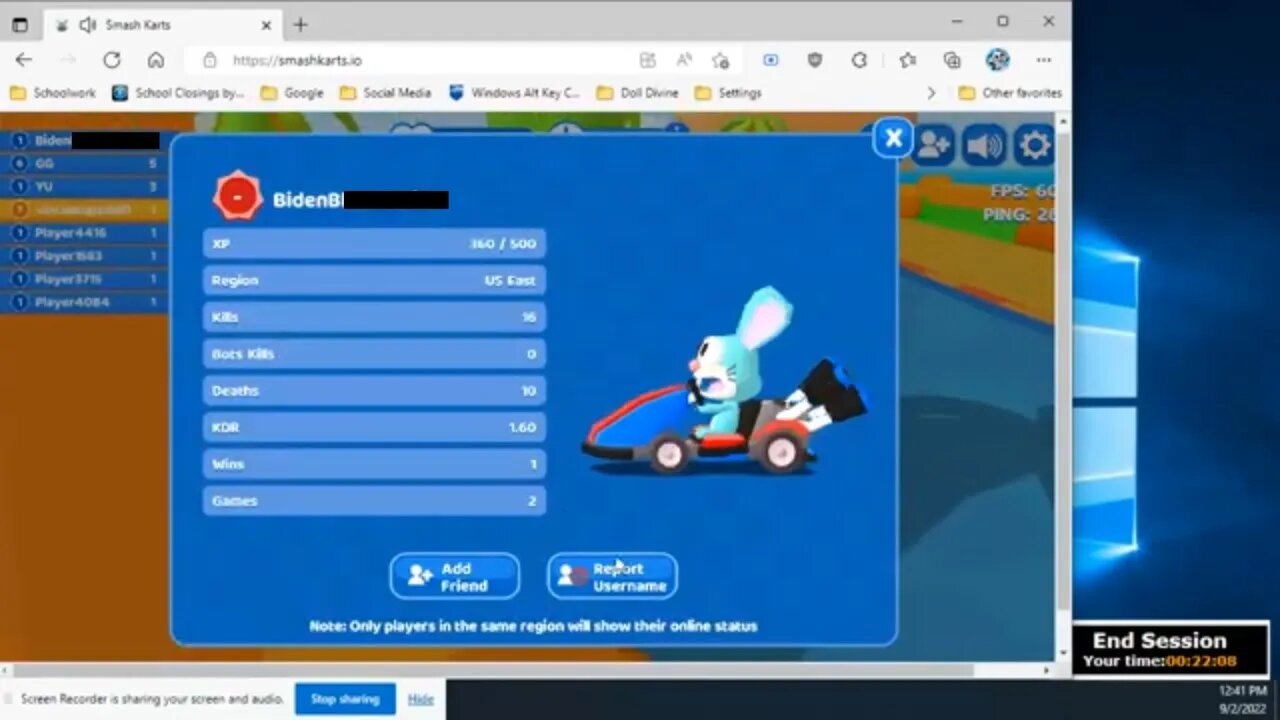Click the highlighted orange scoreboard row
Image resolution: width=1280 pixels, height=720 pixels.
84,209
